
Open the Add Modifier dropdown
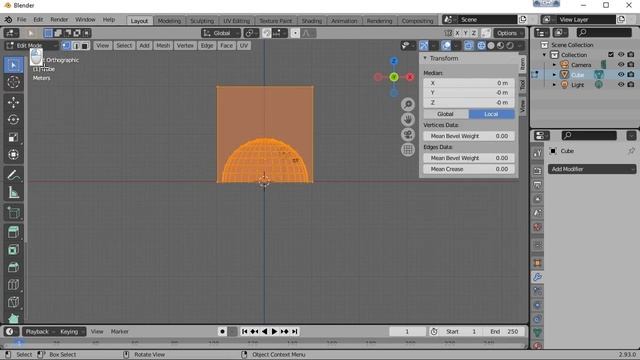[592, 169]
